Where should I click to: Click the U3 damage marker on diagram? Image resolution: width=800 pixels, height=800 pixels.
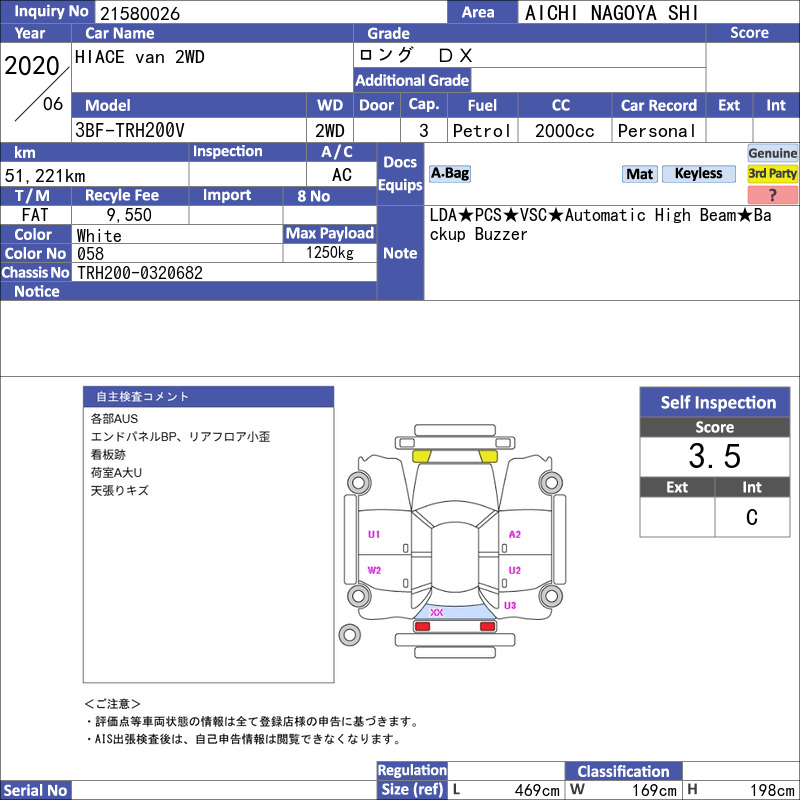point(510,605)
